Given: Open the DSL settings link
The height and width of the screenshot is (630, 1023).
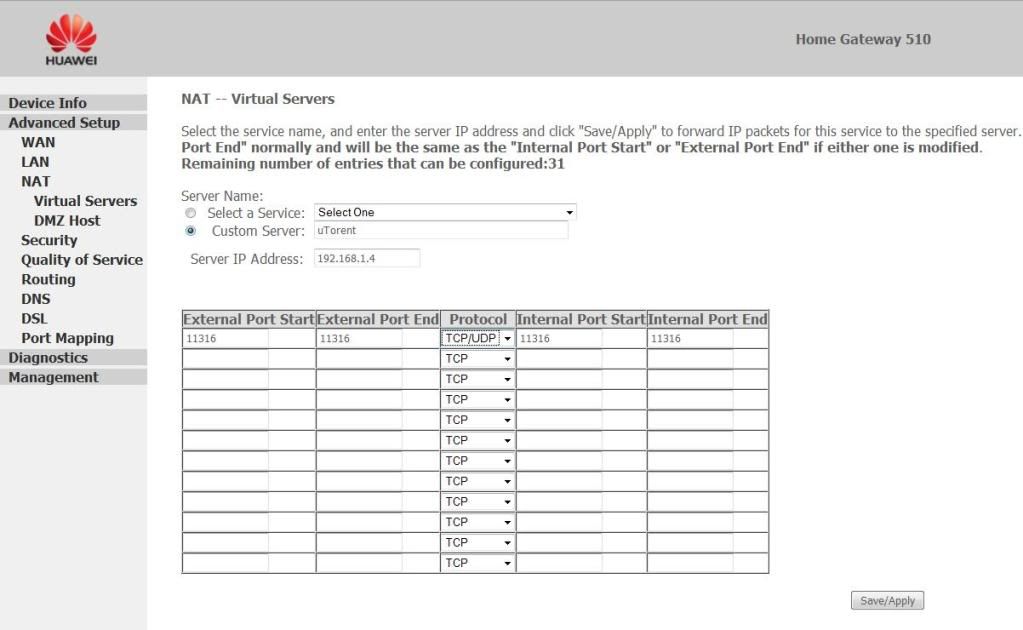Looking at the screenshot, I should coord(34,318).
